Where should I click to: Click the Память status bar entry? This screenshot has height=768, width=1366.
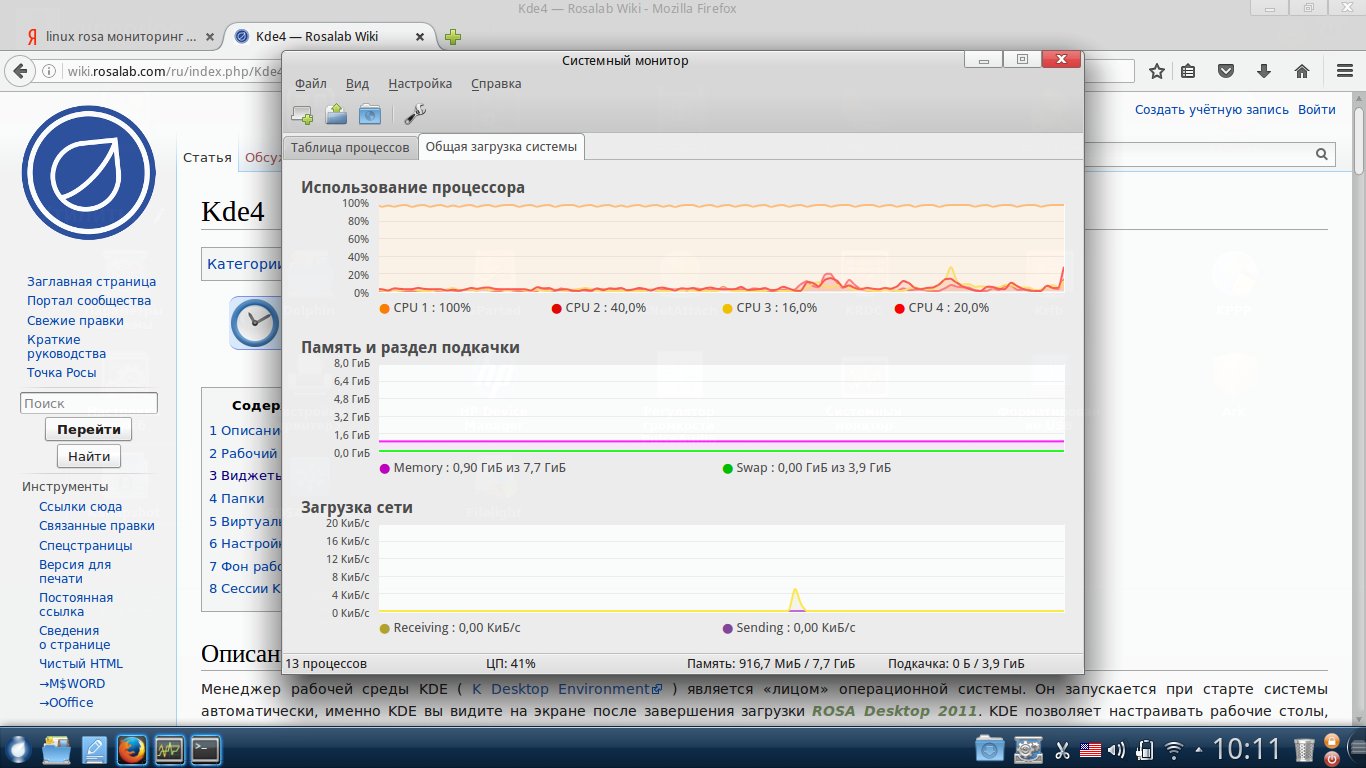pos(771,664)
